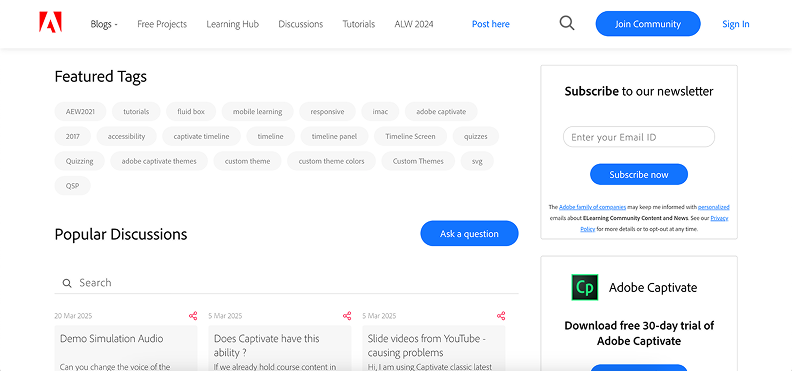Select the responsive tag
792x371 pixels.
(327, 112)
